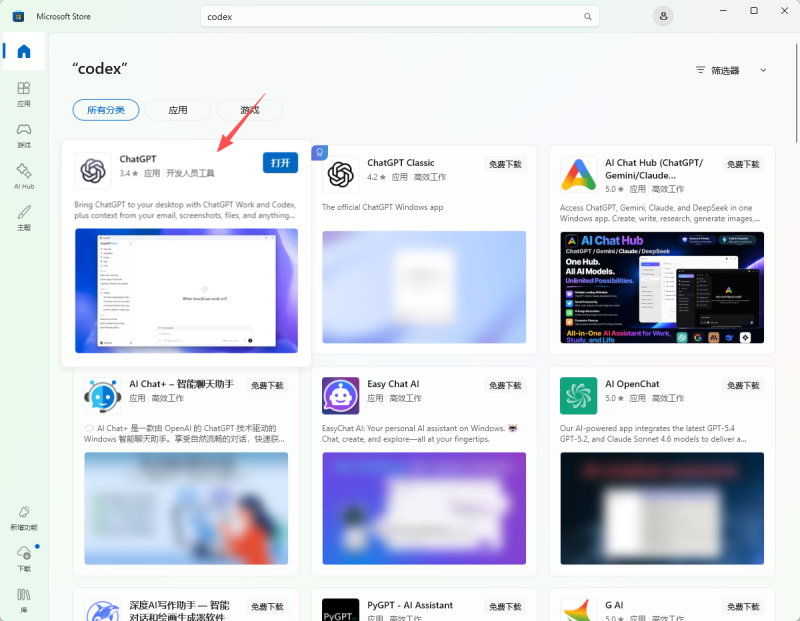Open the AI Hub sidebar section
The image size is (800, 621).
click(x=24, y=177)
